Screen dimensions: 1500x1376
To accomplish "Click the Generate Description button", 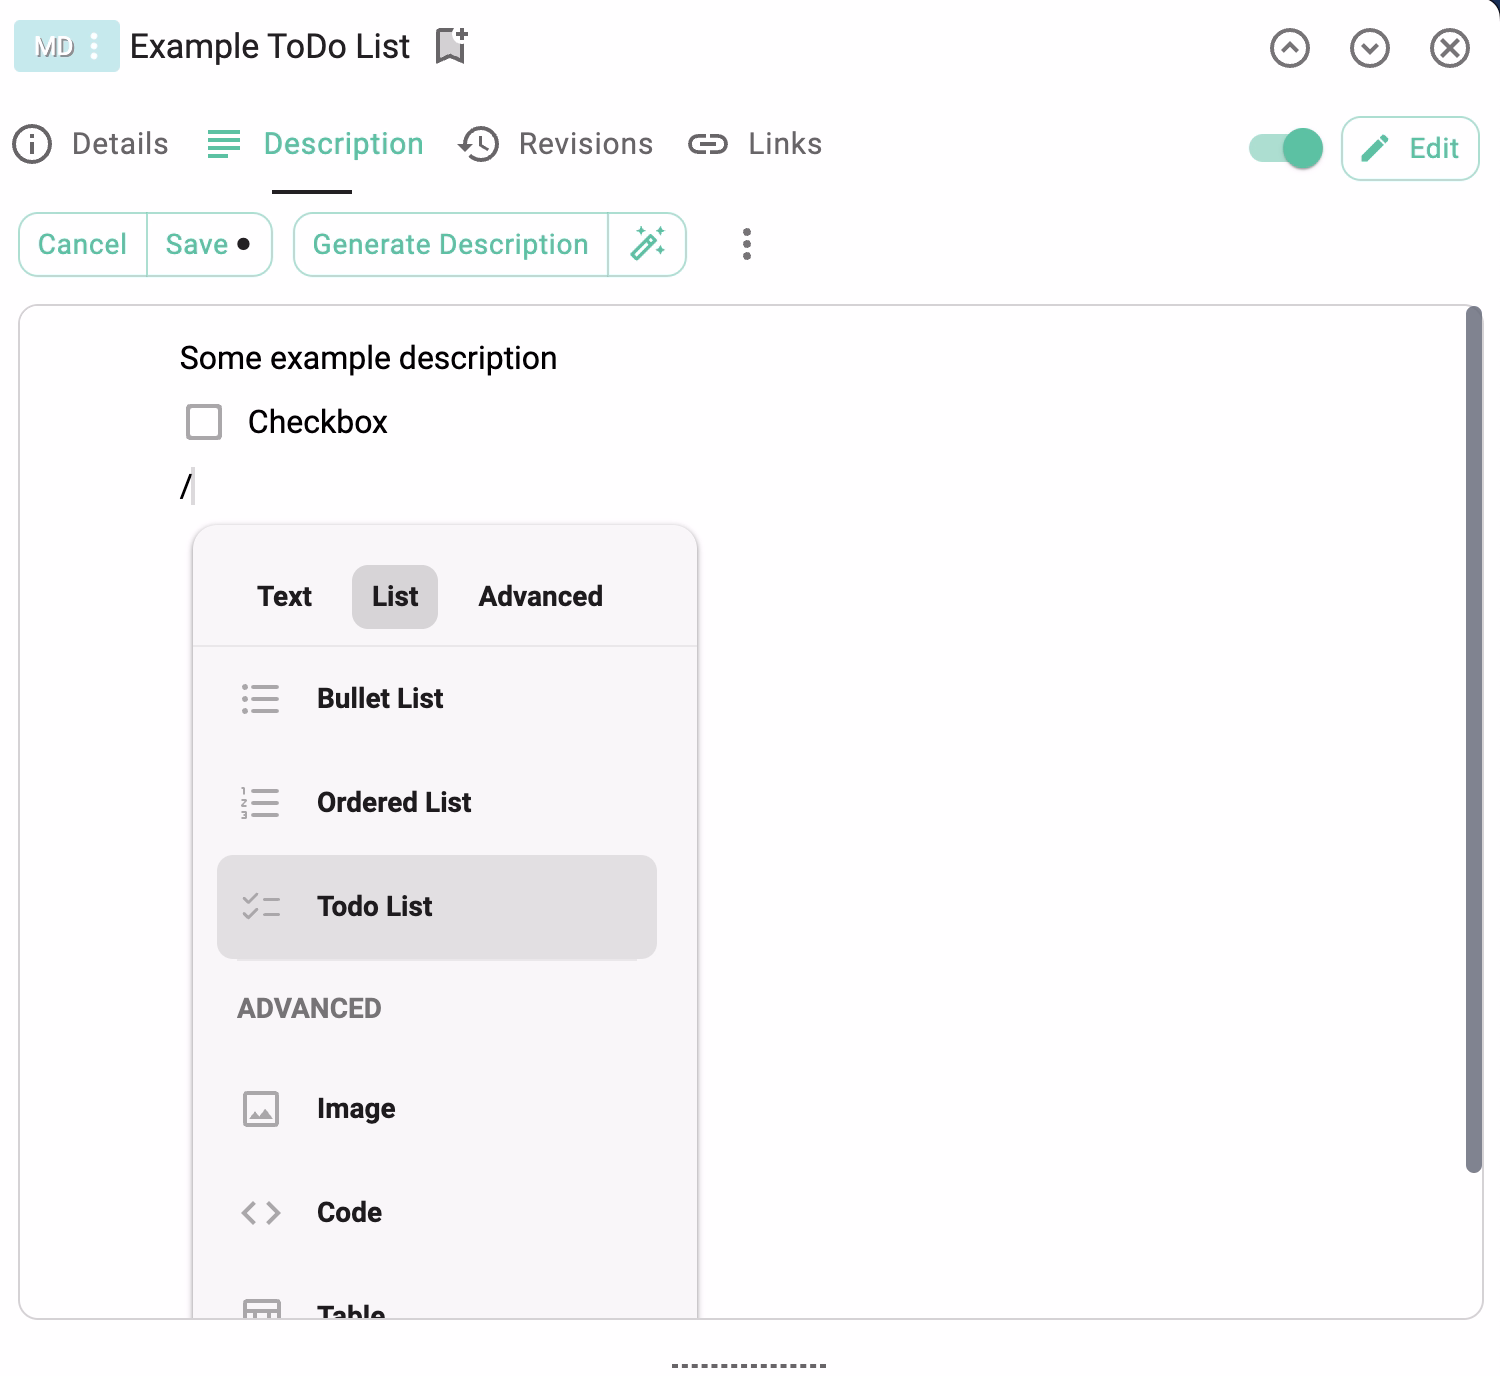I will [451, 244].
